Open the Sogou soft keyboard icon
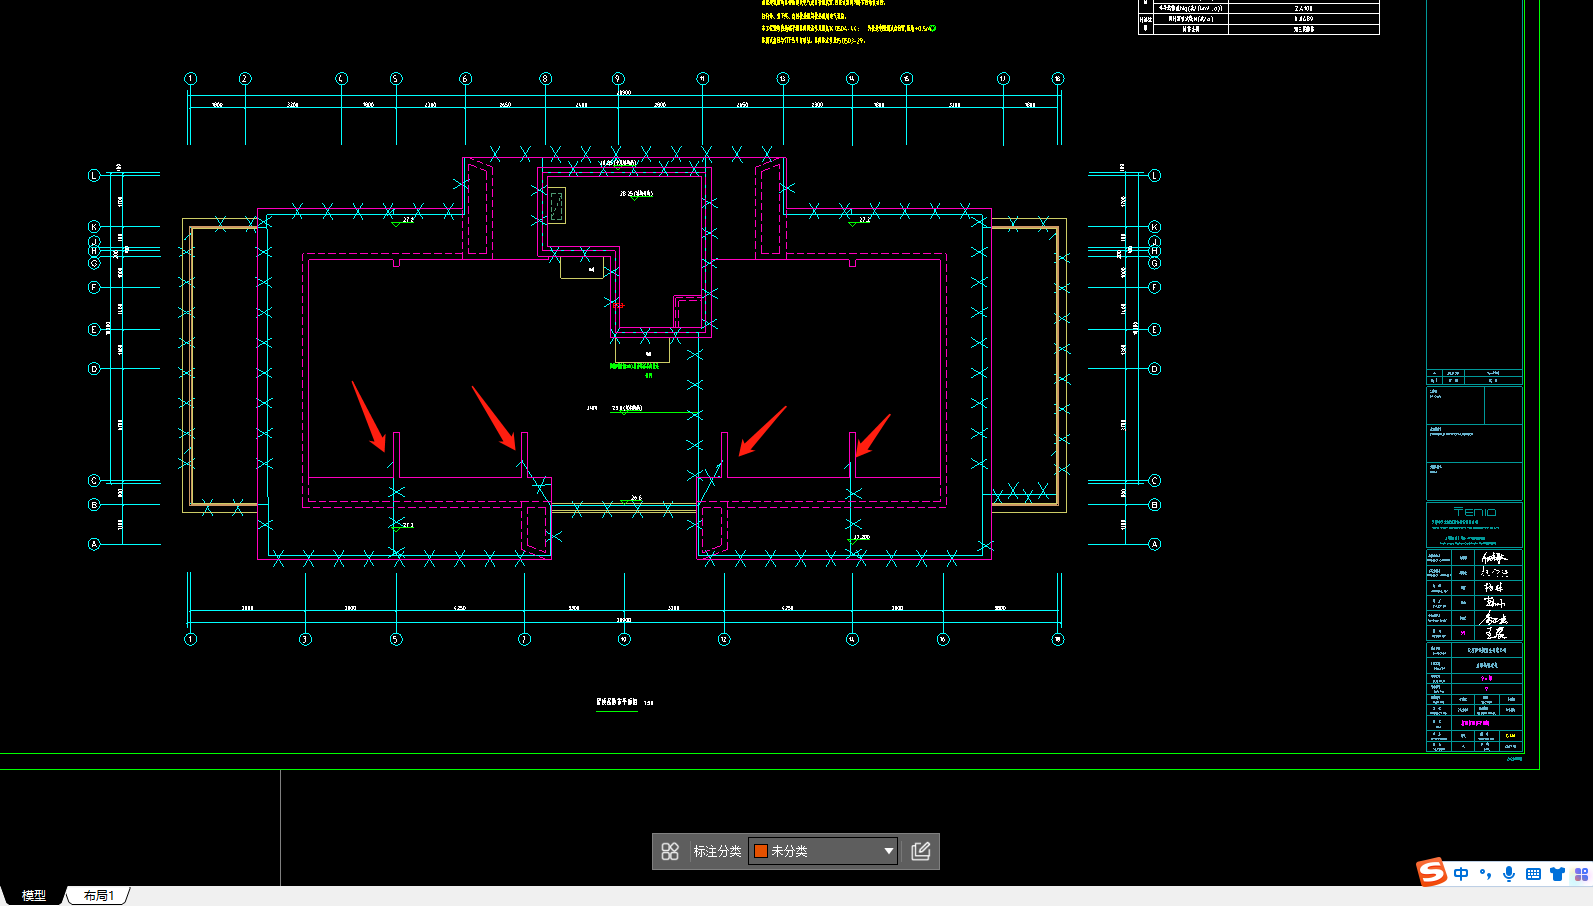The image size is (1593, 906). point(1533,874)
